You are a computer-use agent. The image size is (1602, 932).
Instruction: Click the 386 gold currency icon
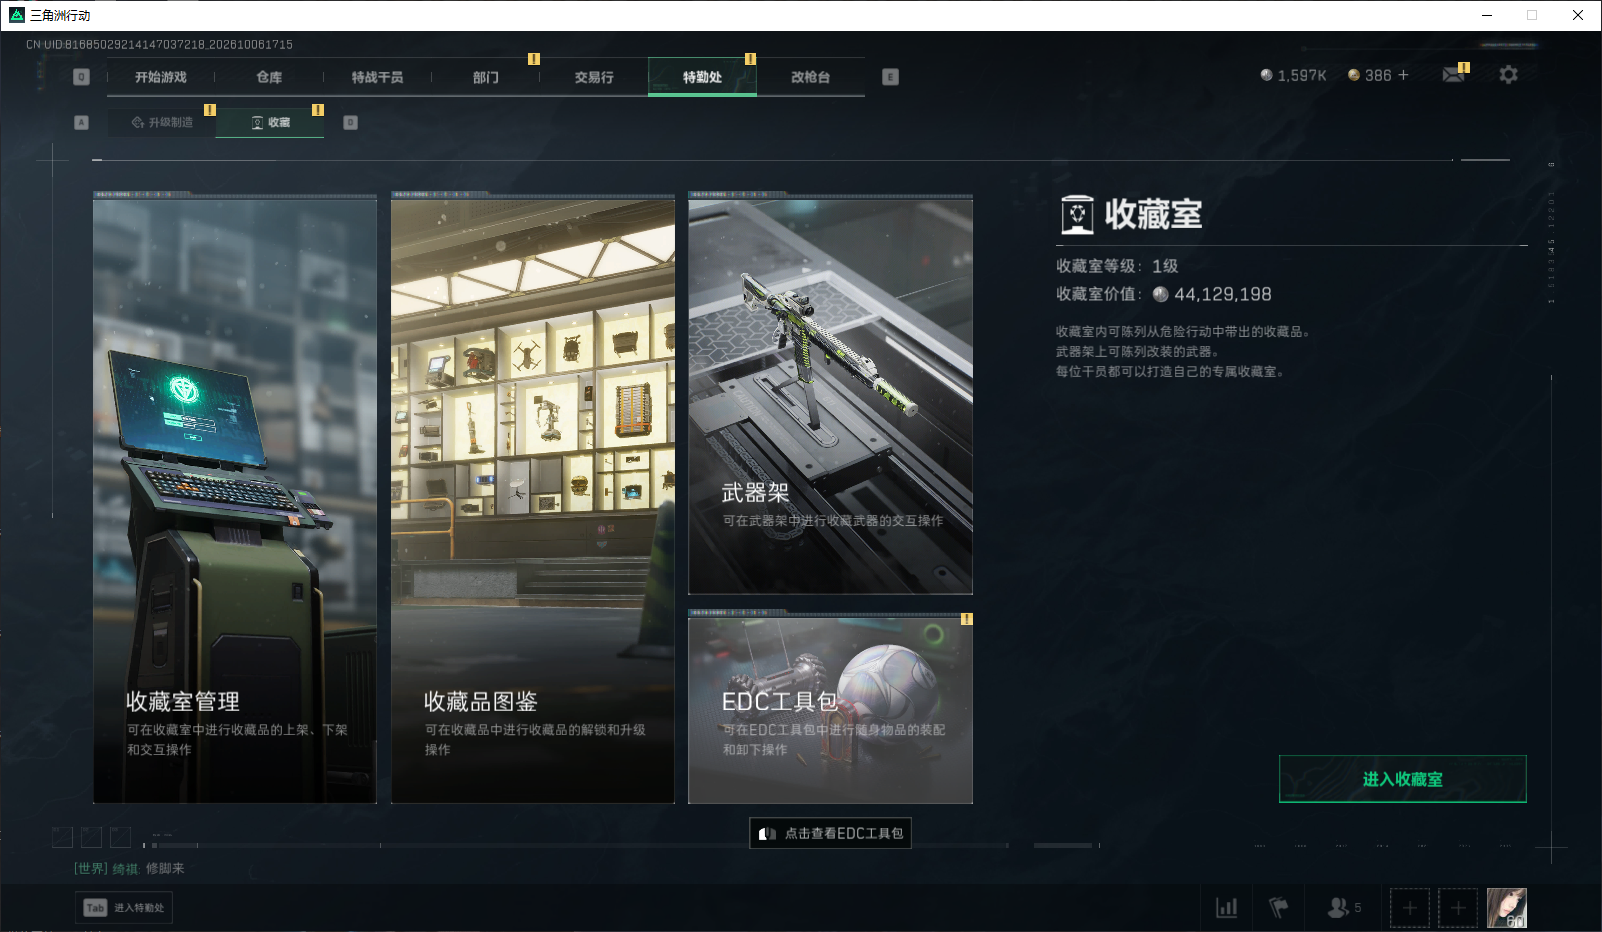click(1354, 75)
